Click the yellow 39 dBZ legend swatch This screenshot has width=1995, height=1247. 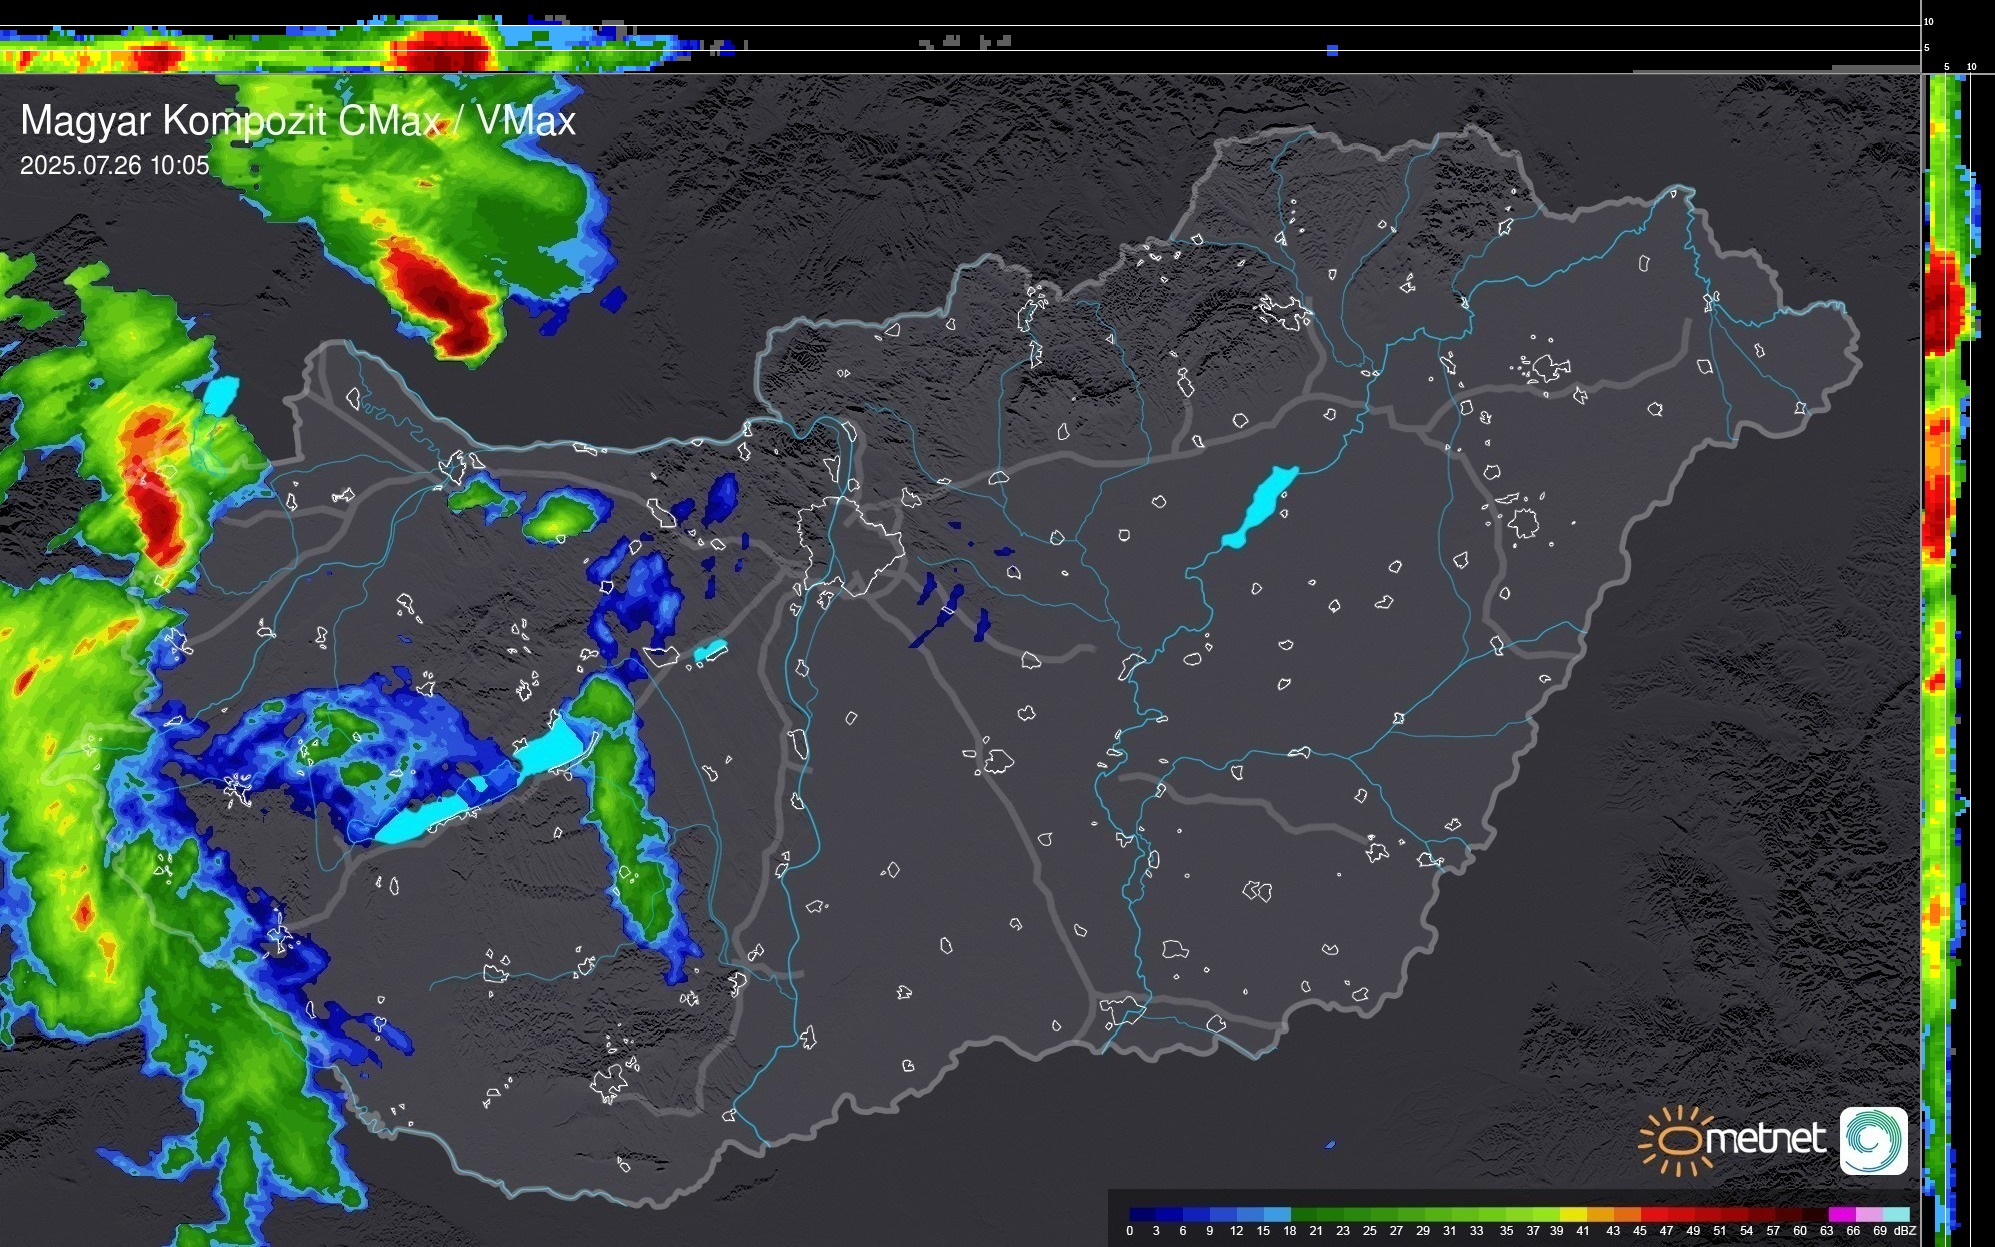tap(1573, 1215)
